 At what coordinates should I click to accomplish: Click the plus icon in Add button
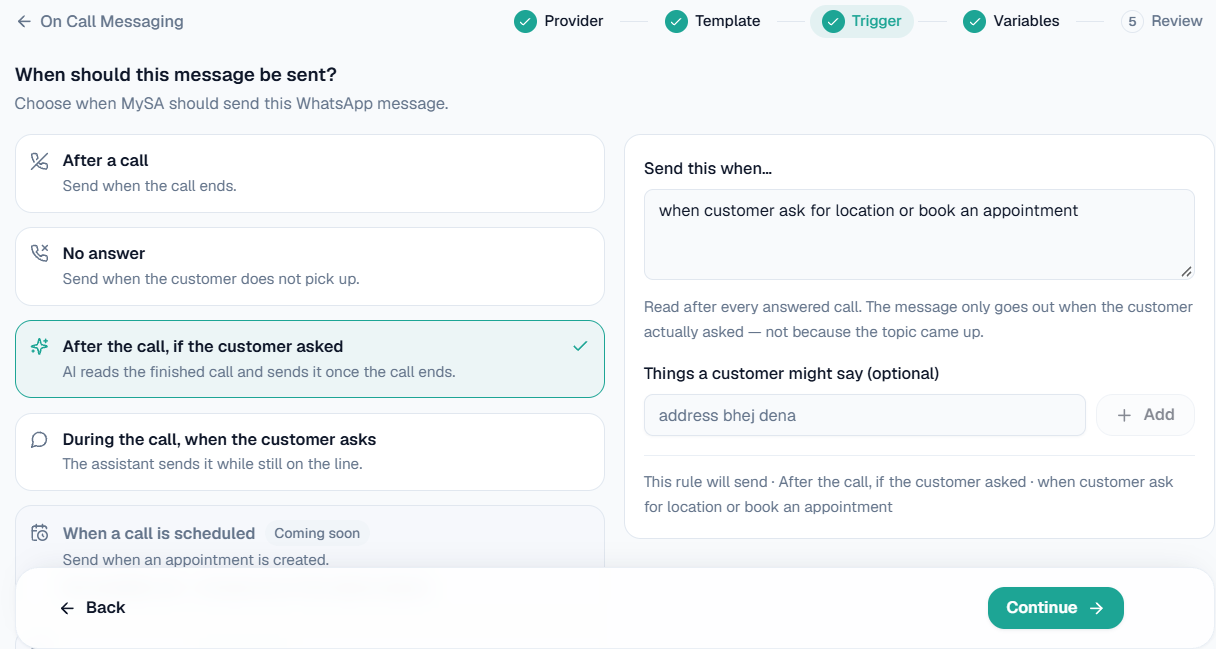click(x=1124, y=415)
